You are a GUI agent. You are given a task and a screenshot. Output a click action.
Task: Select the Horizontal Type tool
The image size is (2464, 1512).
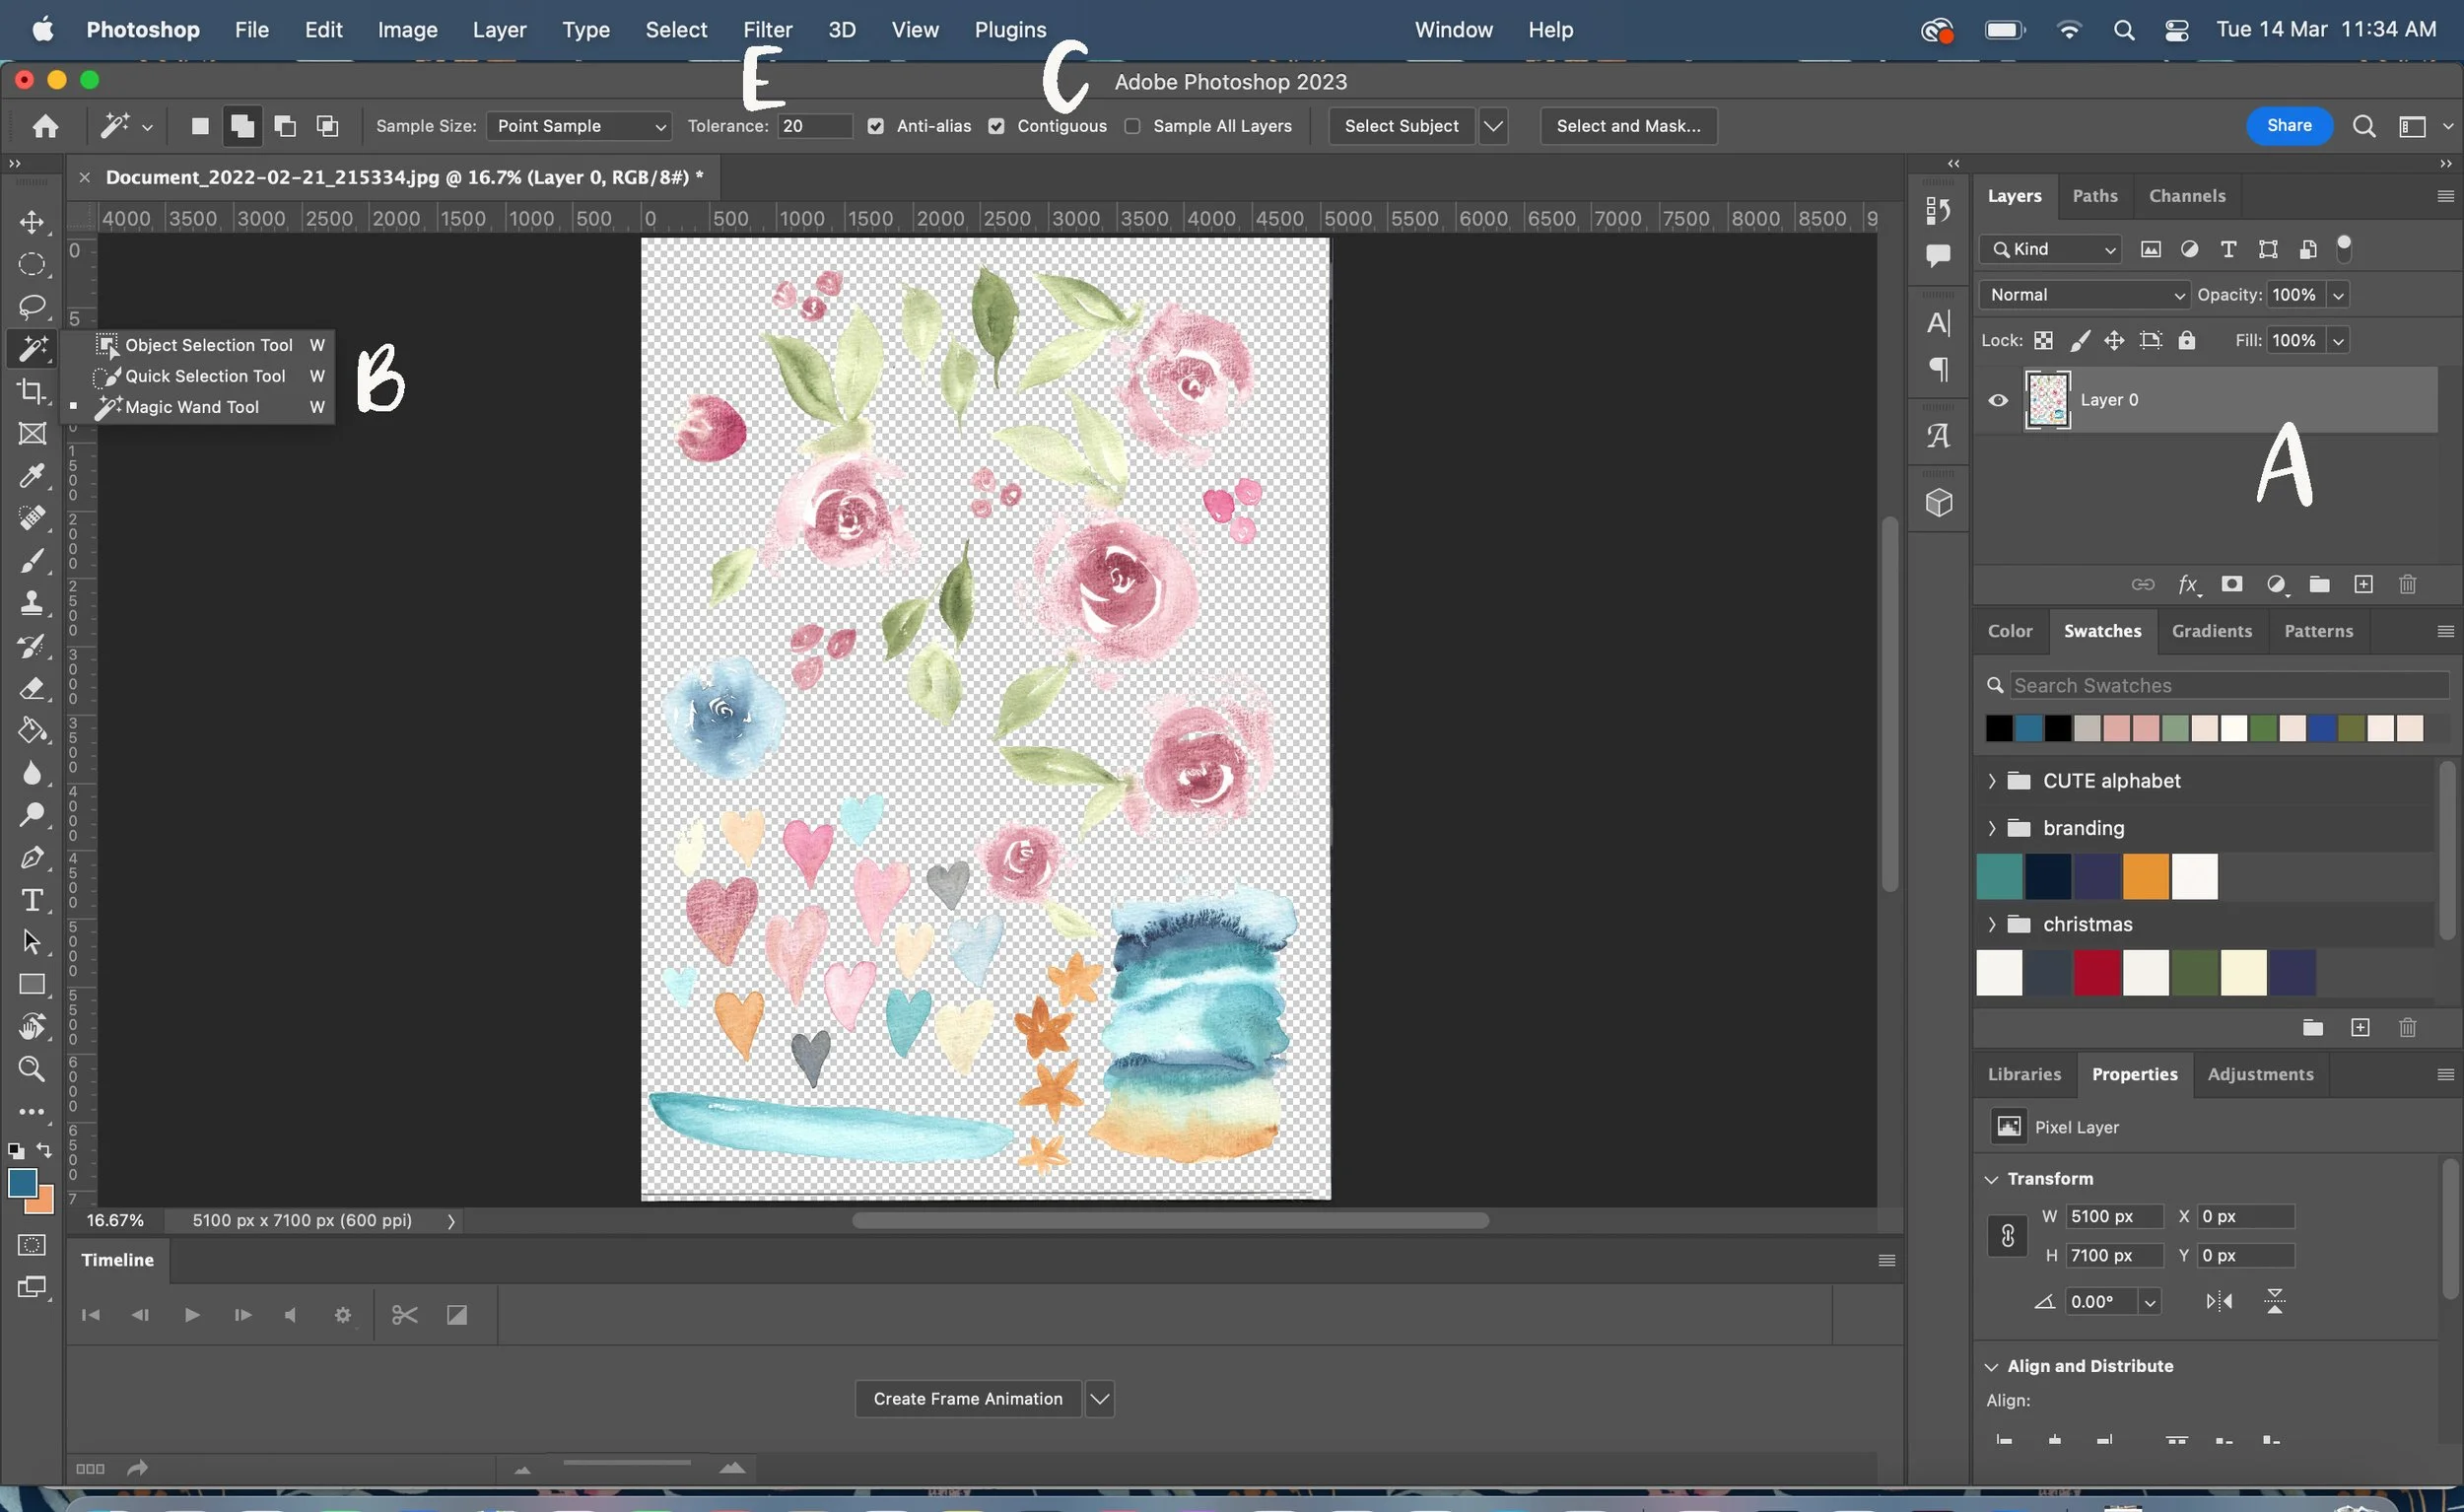point(32,900)
